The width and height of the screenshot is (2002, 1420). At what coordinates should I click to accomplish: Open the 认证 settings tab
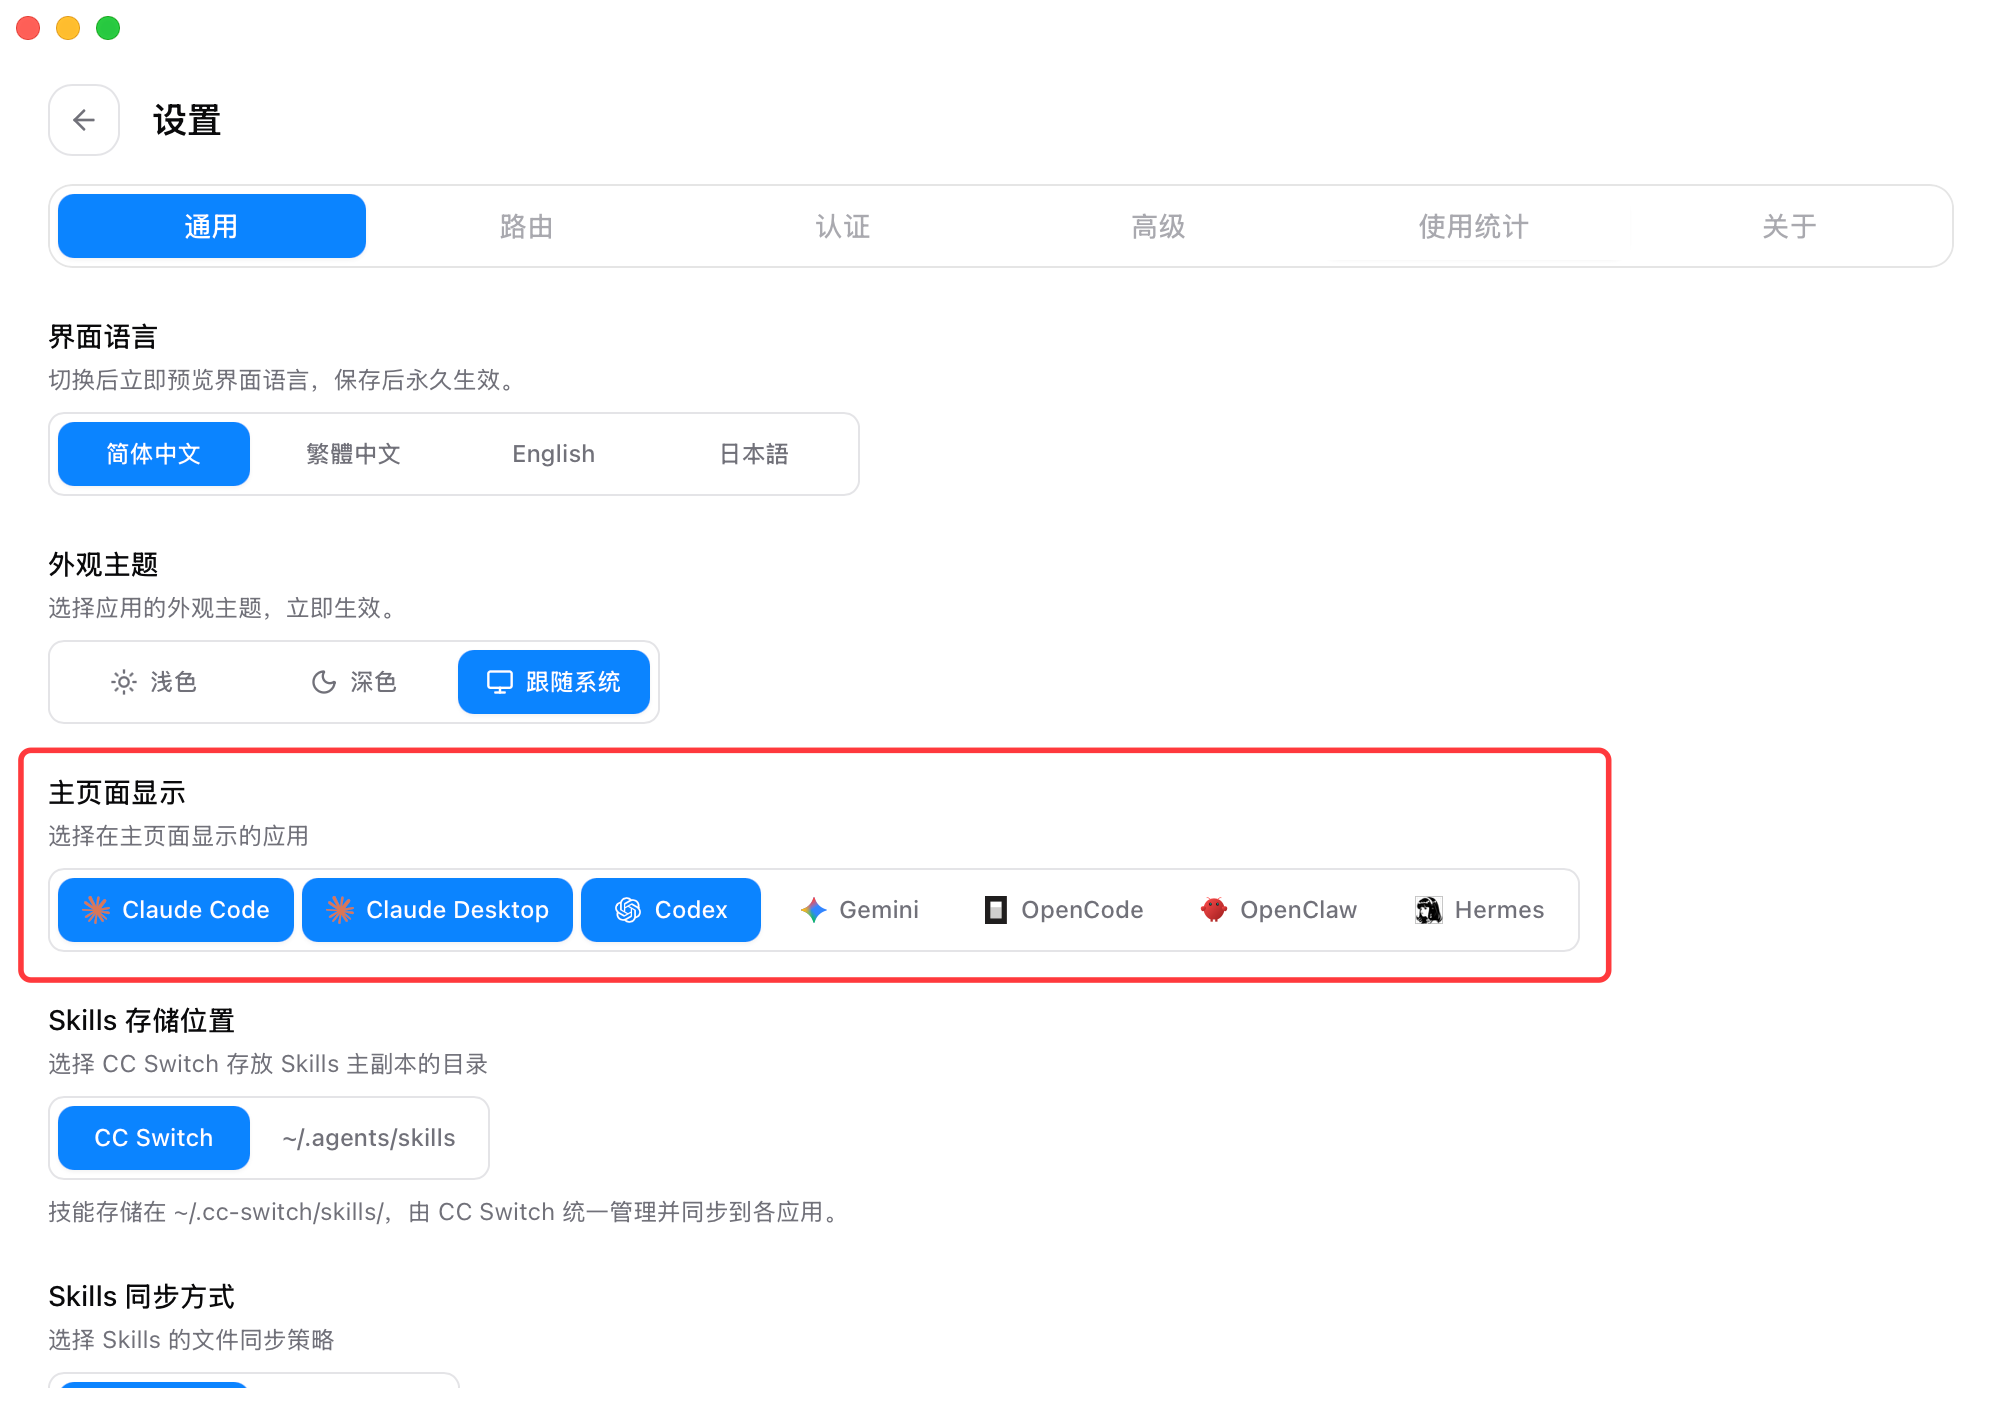click(x=843, y=226)
